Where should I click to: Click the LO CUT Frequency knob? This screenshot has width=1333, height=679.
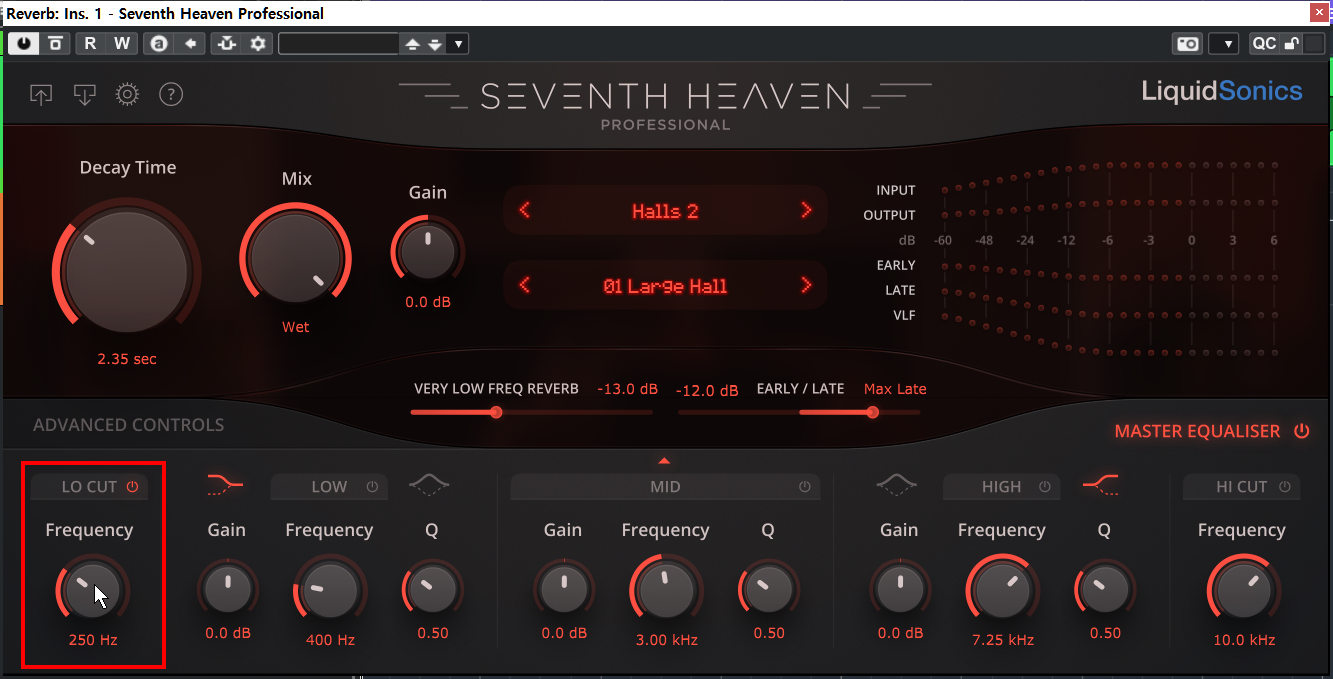tap(90, 591)
